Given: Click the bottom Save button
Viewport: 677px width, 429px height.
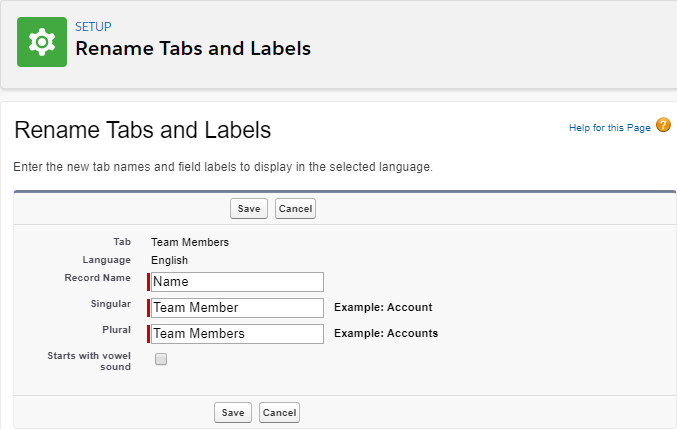Looking at the screenshot, I should click(233, 412).
